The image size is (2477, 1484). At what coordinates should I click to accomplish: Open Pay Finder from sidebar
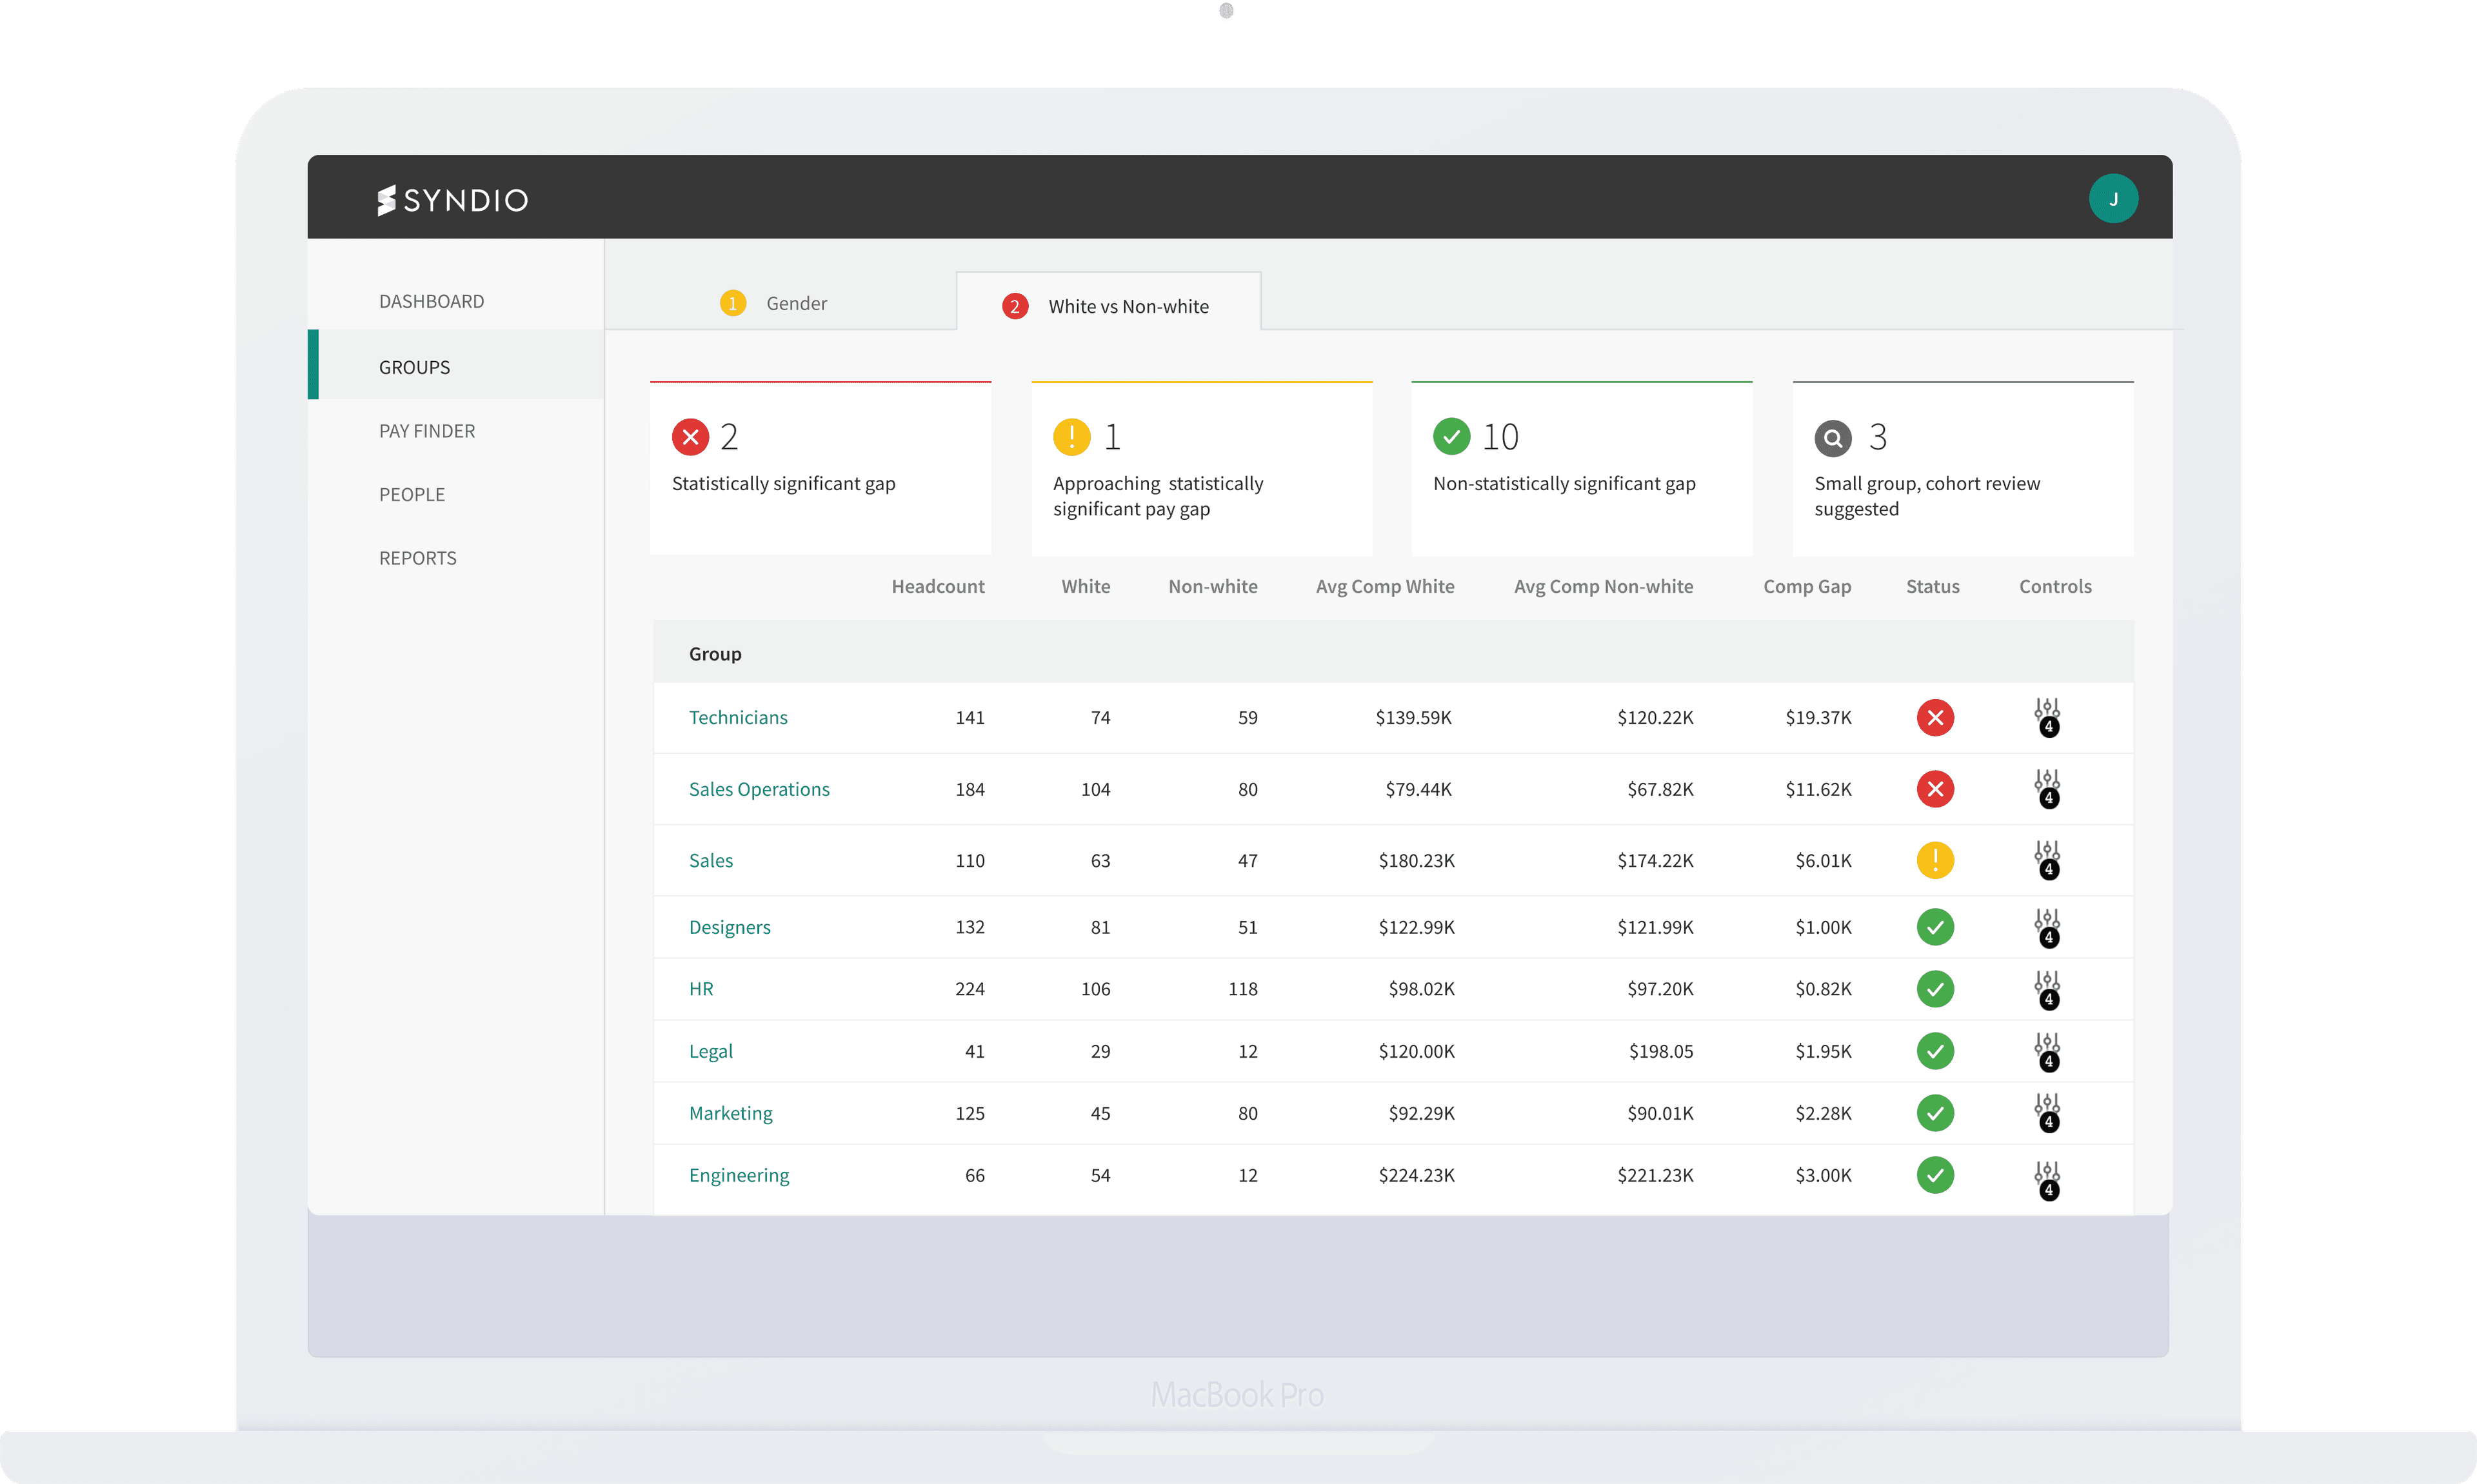[x=427, y=431]
